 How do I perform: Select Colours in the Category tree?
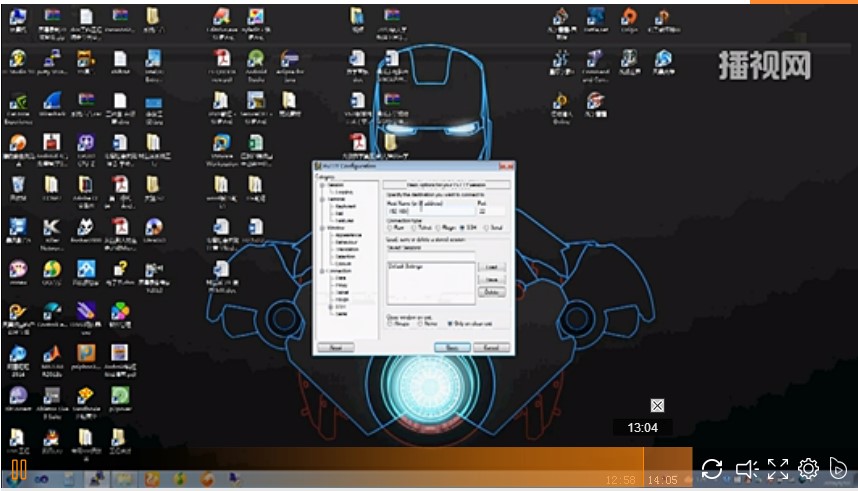coord(343,263)
